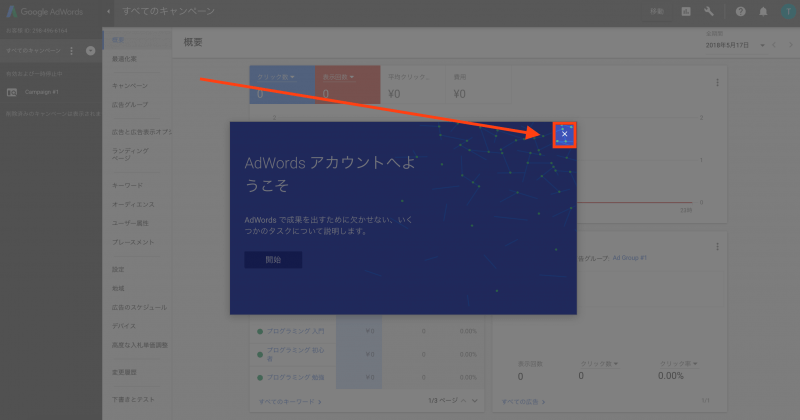Click keyword プログラミング 勉強
The width and height of the screenshot is (800, 420).
click(295, 378)
